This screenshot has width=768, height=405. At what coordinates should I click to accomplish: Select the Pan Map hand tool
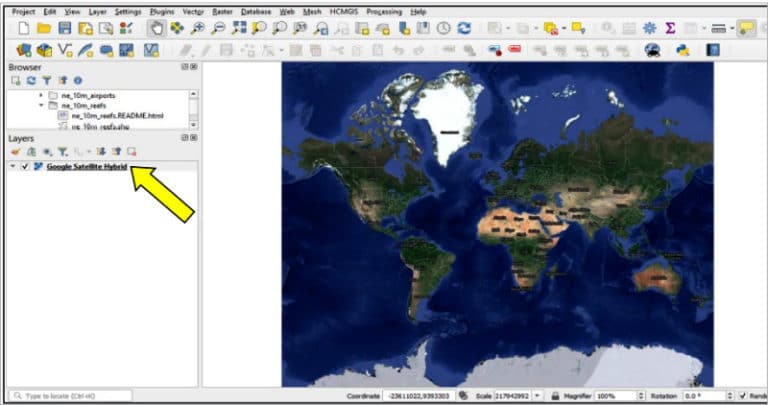pos(156,28)
